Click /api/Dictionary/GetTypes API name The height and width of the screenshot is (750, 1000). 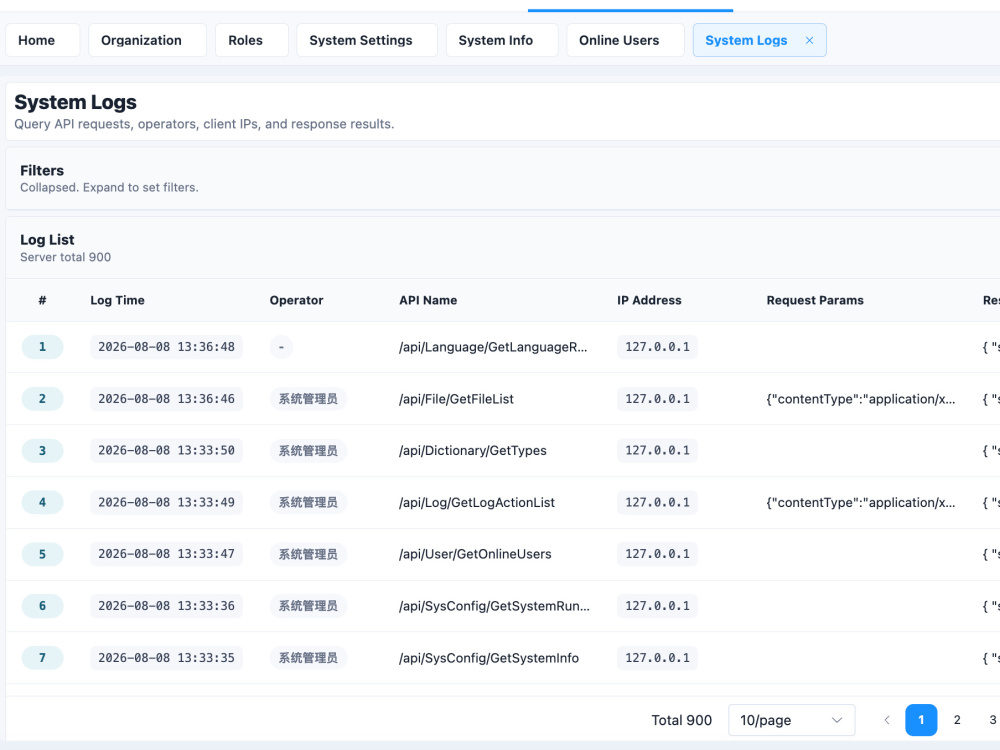tap(473, 450)
